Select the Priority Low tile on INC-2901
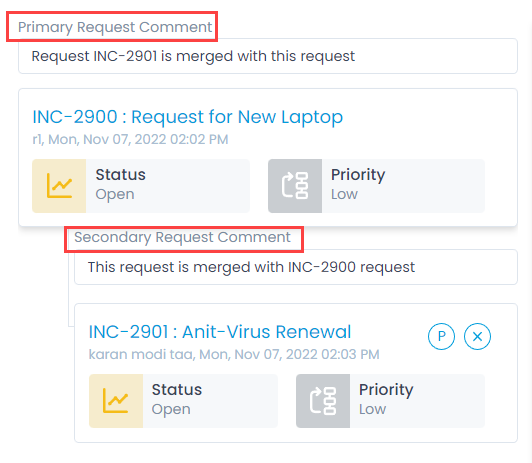 pos(390,401)
